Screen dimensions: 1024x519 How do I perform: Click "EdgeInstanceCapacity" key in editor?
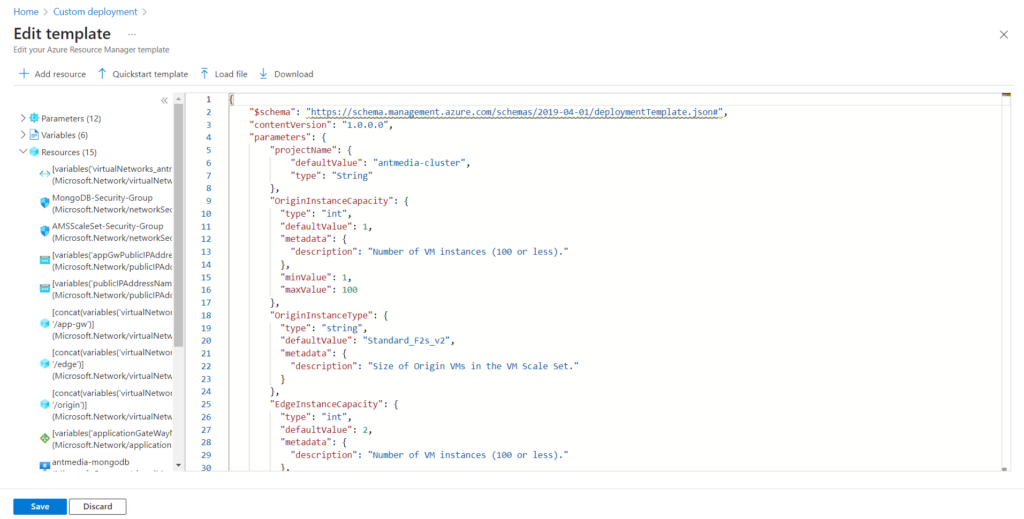[327, 403]
